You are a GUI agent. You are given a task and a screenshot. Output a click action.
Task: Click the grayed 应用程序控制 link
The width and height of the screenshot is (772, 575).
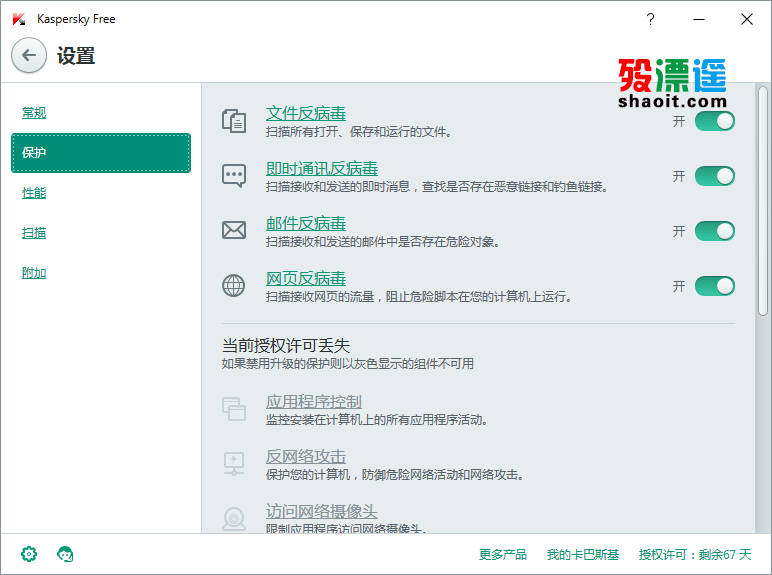(x=314, y=402)
